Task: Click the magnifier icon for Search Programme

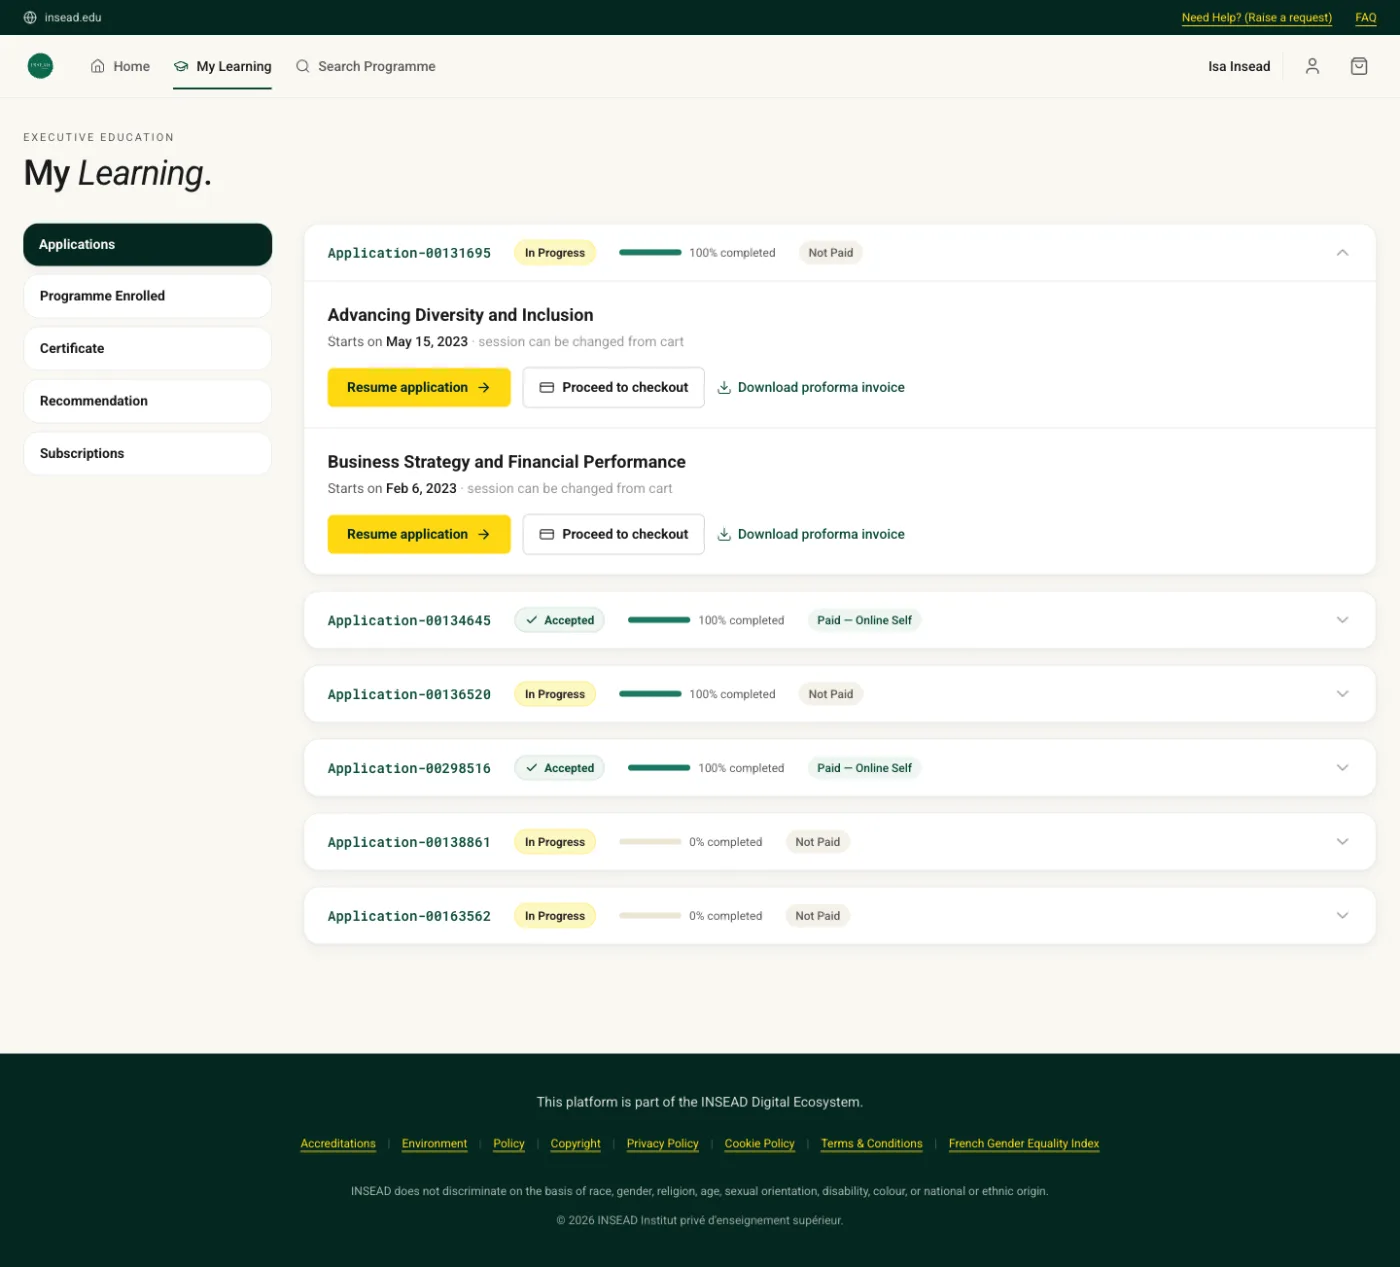Action: pos(302,66)
